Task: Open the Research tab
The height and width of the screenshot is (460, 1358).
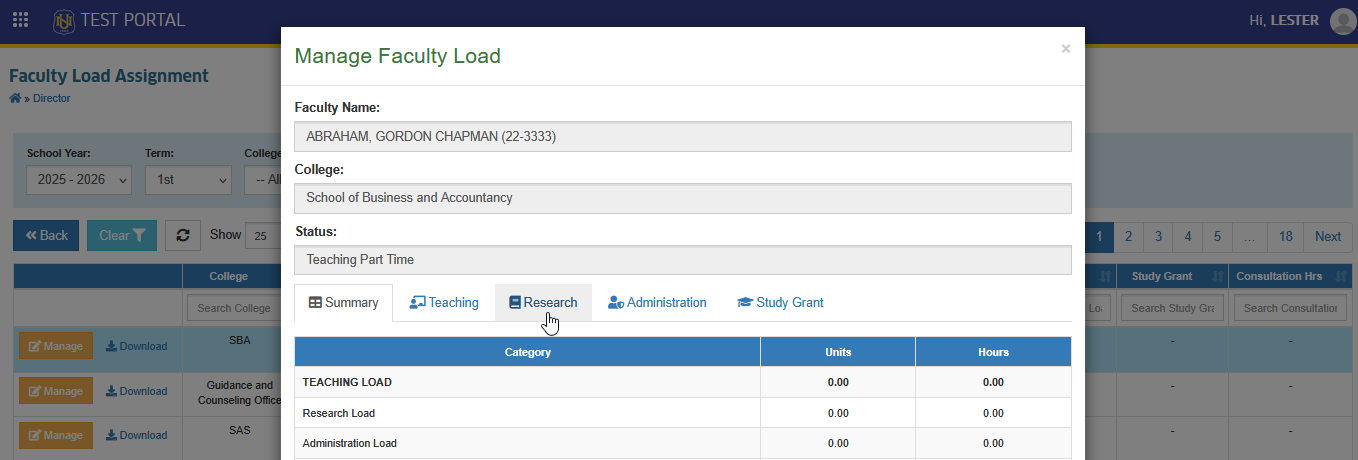Action: pyautogui.click(x=543, y=303)
